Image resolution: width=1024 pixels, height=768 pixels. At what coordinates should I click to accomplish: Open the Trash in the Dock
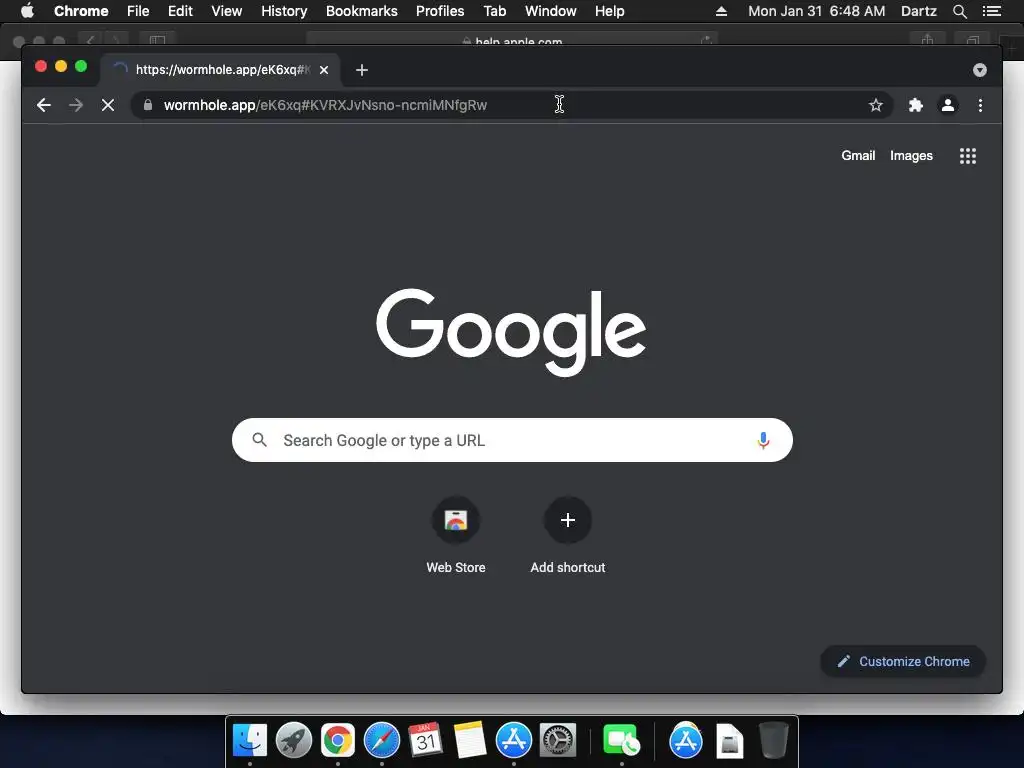[x=774, y=741]
